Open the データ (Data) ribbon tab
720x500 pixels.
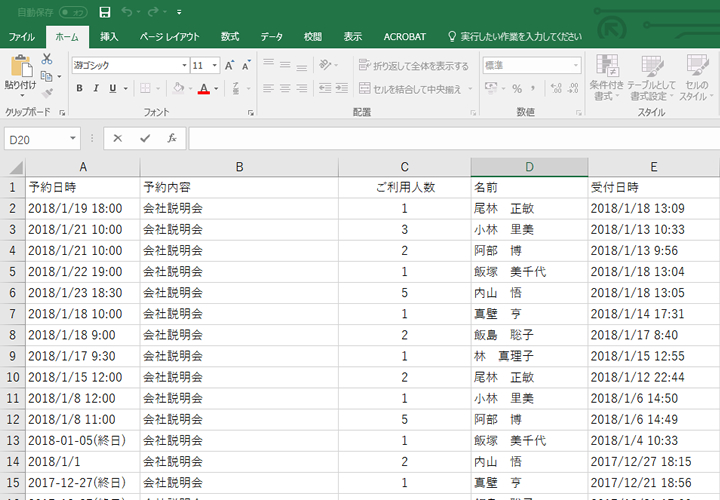(271, 37)
